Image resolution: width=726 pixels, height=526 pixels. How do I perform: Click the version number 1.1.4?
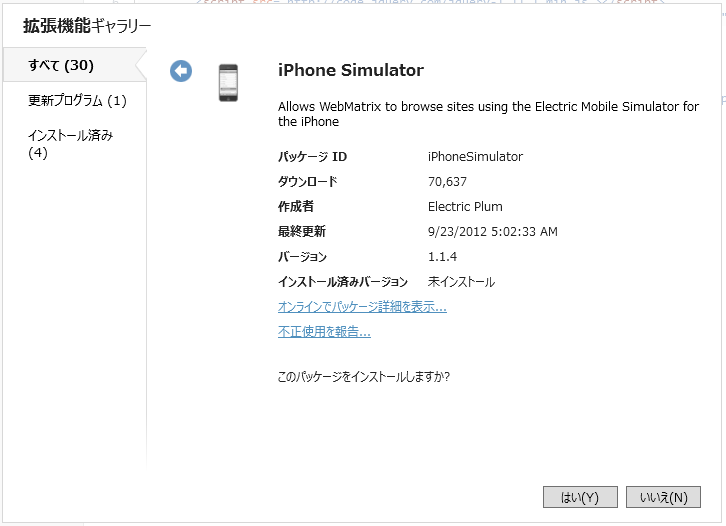442,257
